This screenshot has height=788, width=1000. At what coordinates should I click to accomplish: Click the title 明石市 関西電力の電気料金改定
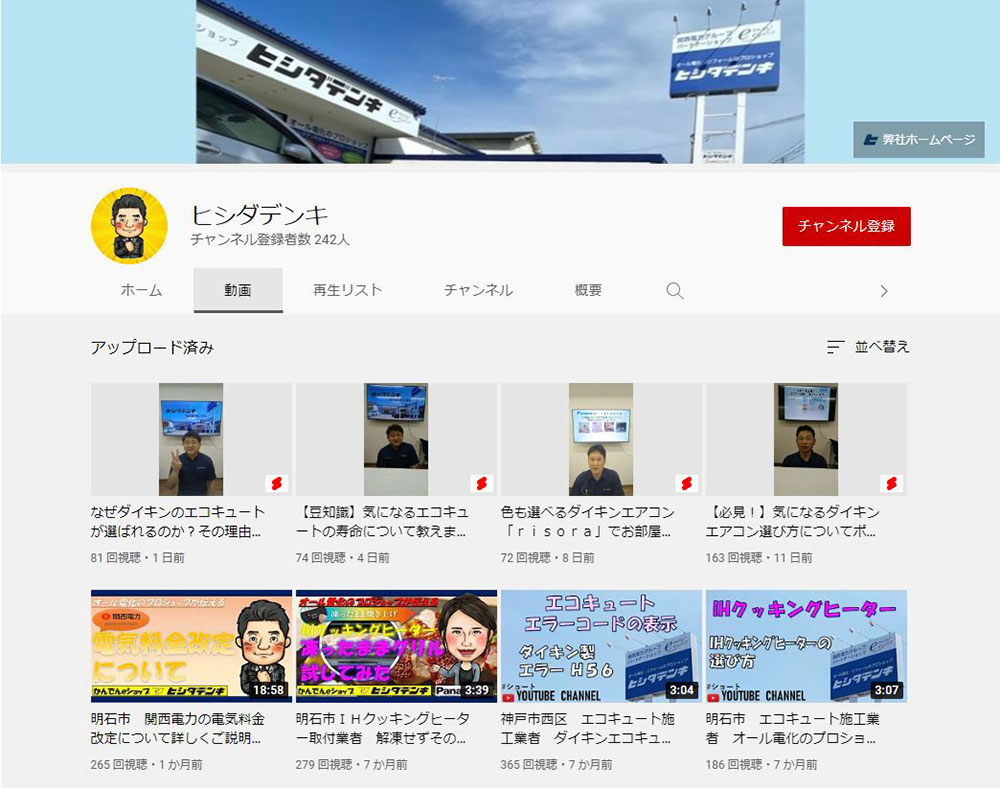pos(178,728)
